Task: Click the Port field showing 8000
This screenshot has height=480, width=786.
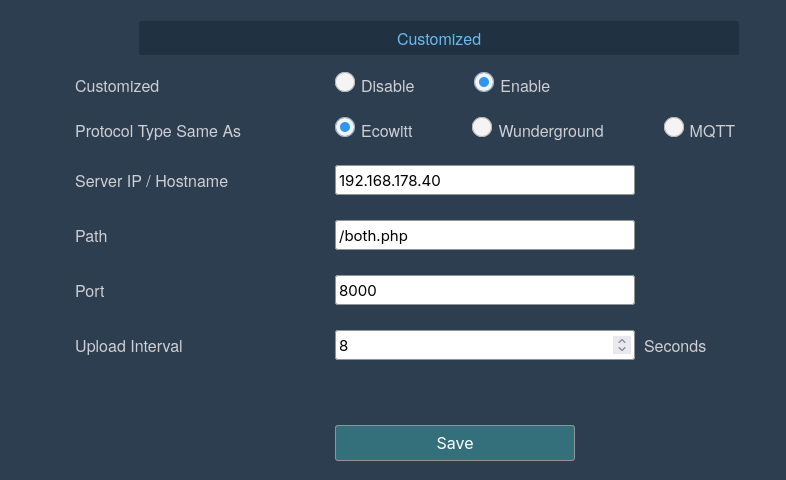Action: [485, 290]
